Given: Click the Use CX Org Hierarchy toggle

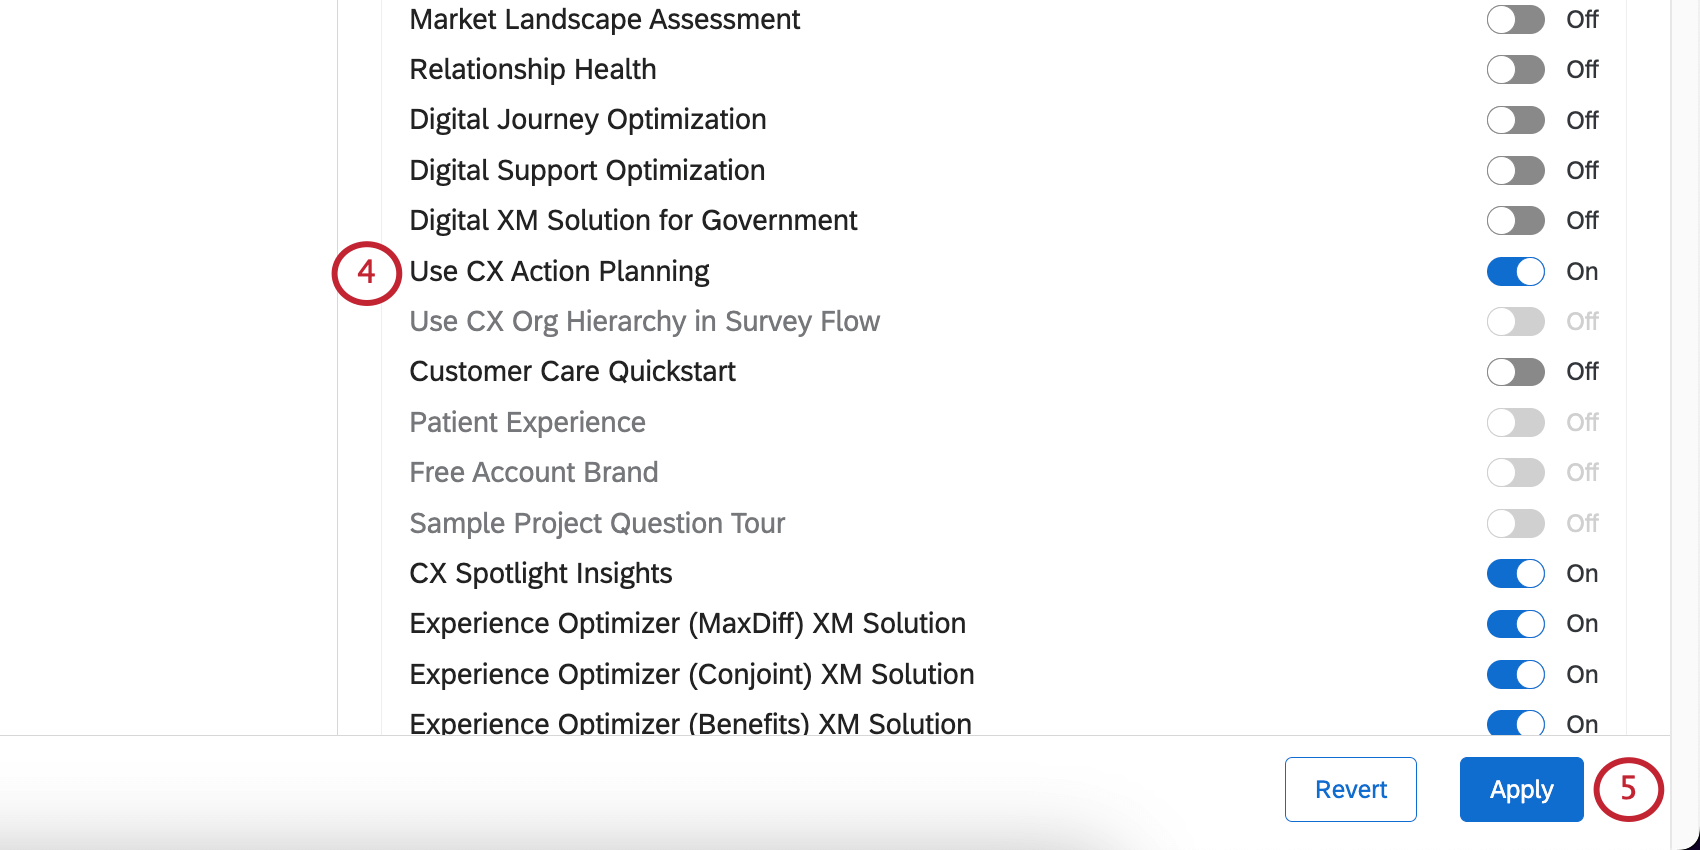Looking at the screenshot, I should 1515,321.
